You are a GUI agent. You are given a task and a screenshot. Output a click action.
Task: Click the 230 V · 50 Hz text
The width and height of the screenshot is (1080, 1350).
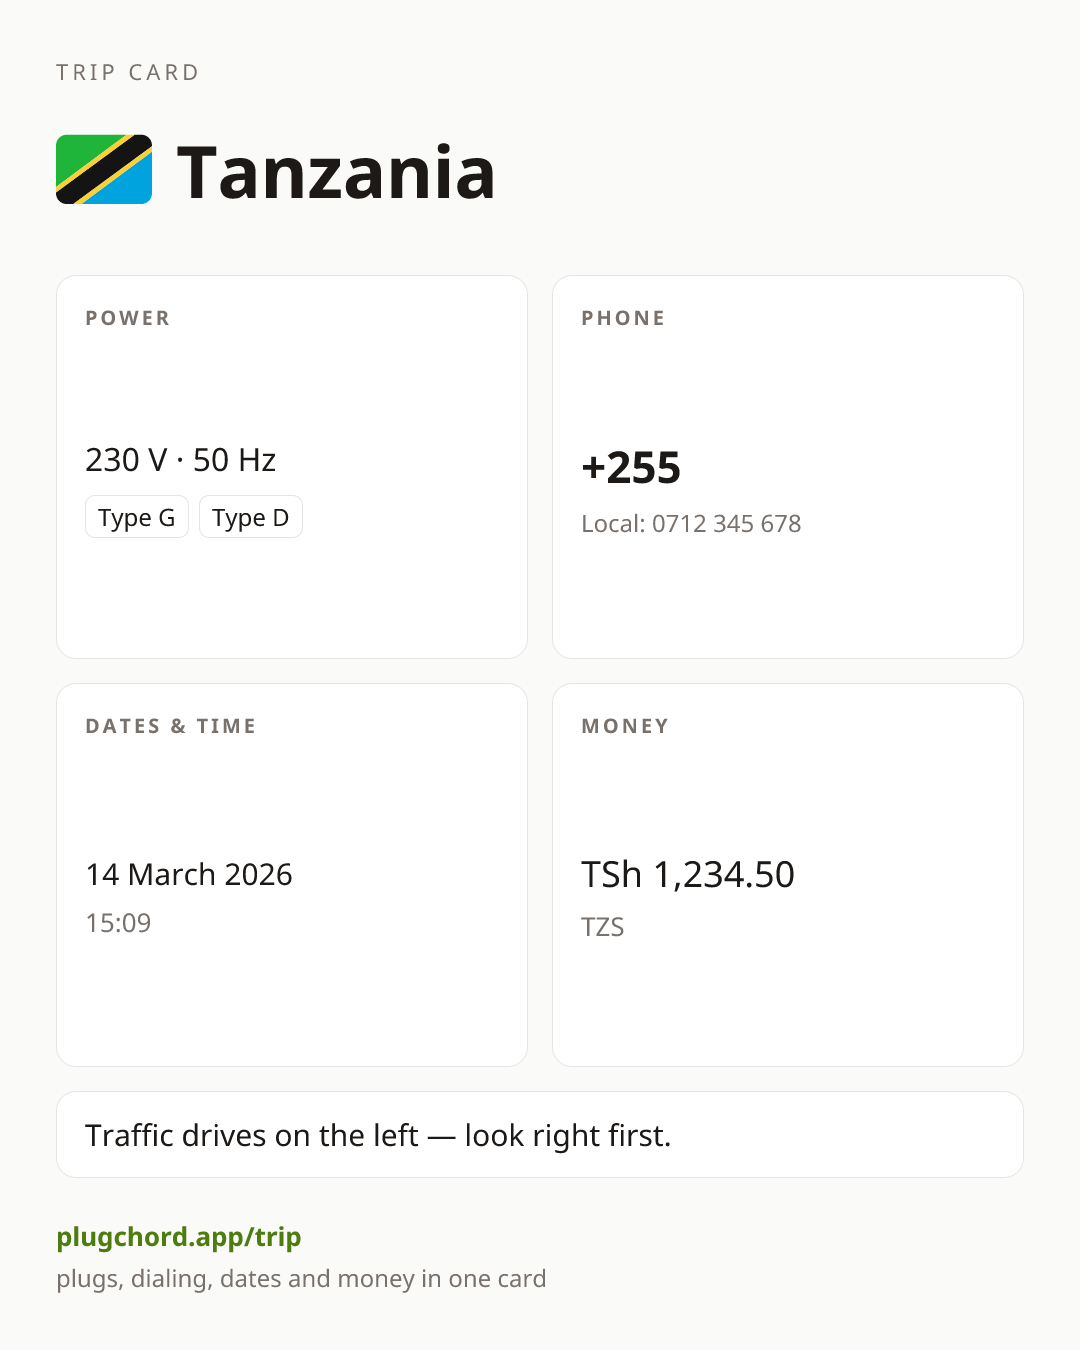[181, 460]
